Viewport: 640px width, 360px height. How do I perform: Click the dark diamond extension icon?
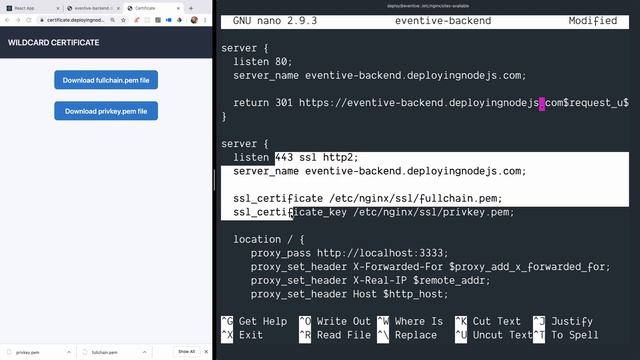tap(179, 20)
